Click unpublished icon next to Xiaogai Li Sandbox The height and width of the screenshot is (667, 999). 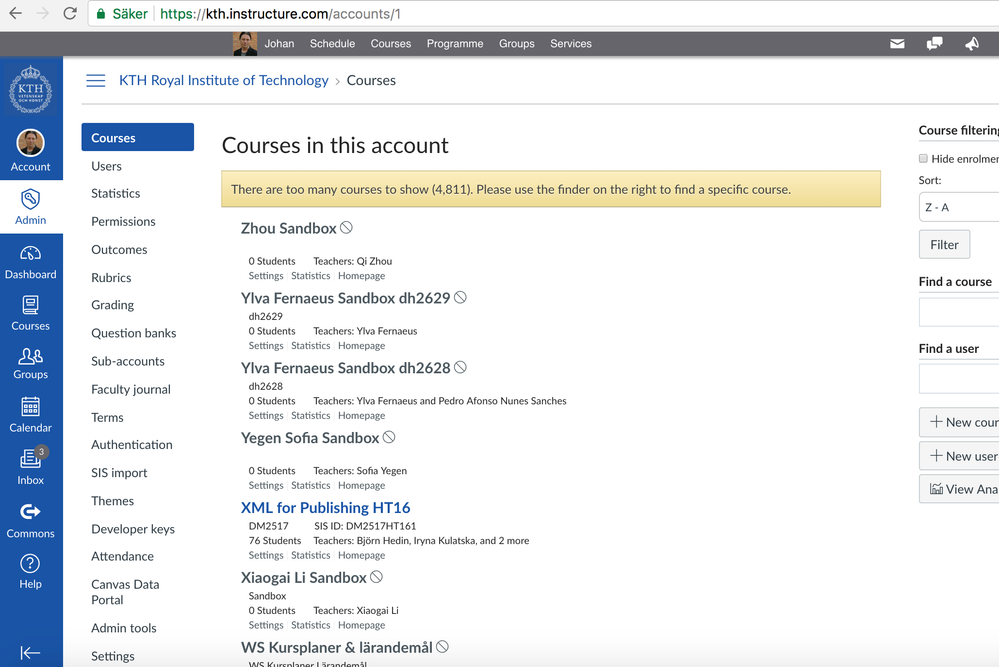376,577
